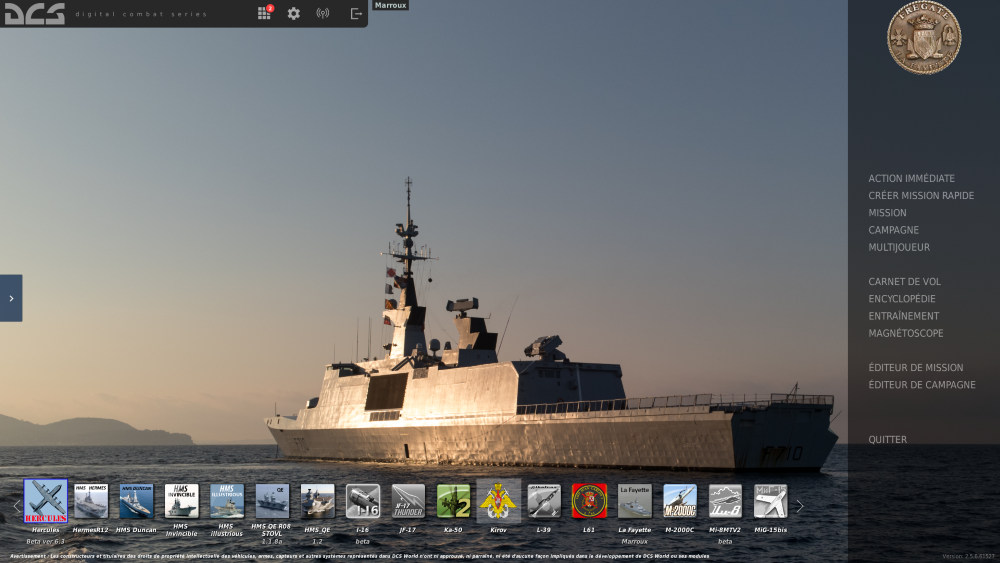Select the HMS QE R08 STOVL module
Viewport: 1000px width, 563px height.
(x=272, y=501)
